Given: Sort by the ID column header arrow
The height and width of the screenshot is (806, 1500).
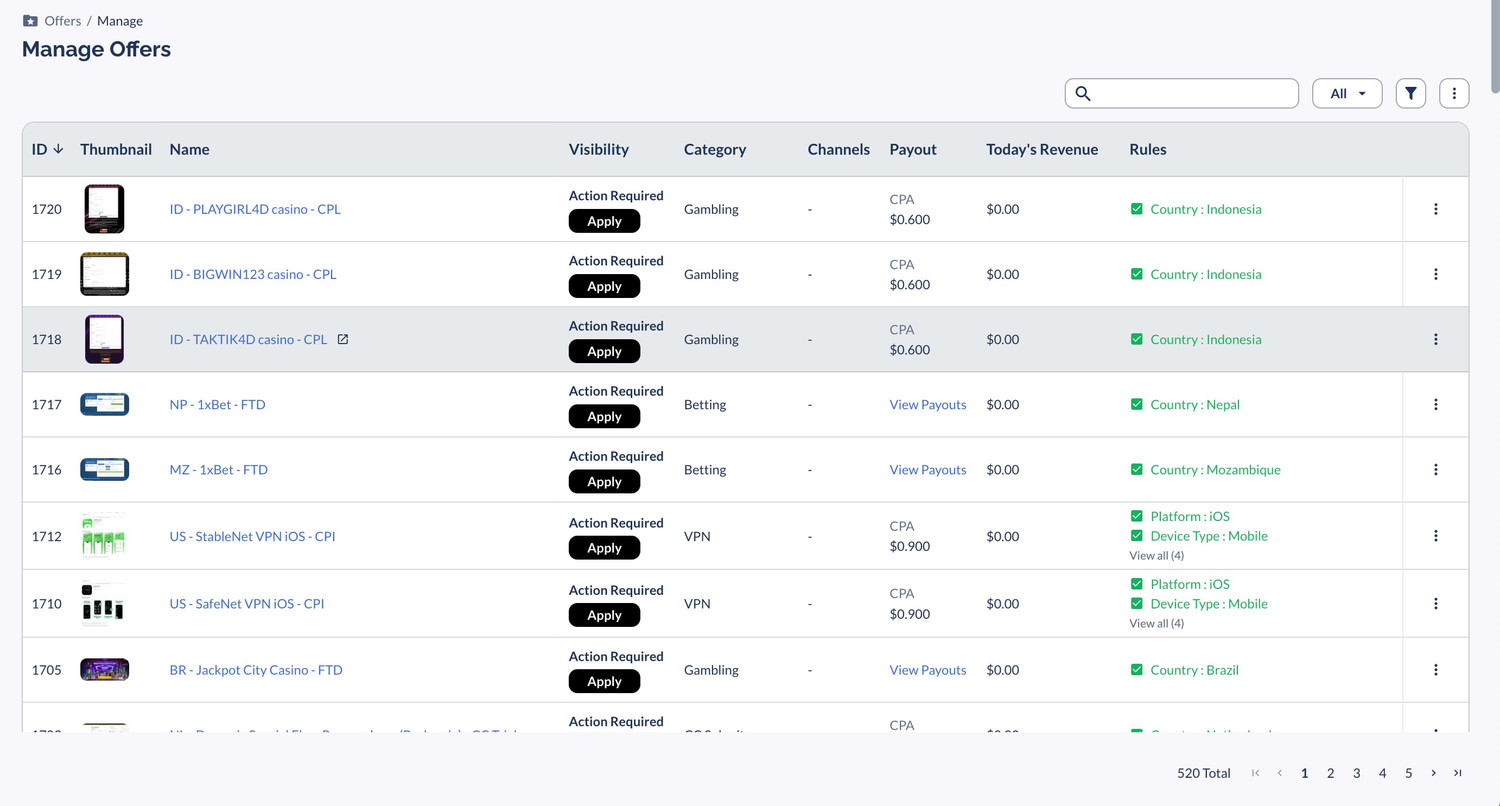Looking at the screenshot, I should (58, 149).
